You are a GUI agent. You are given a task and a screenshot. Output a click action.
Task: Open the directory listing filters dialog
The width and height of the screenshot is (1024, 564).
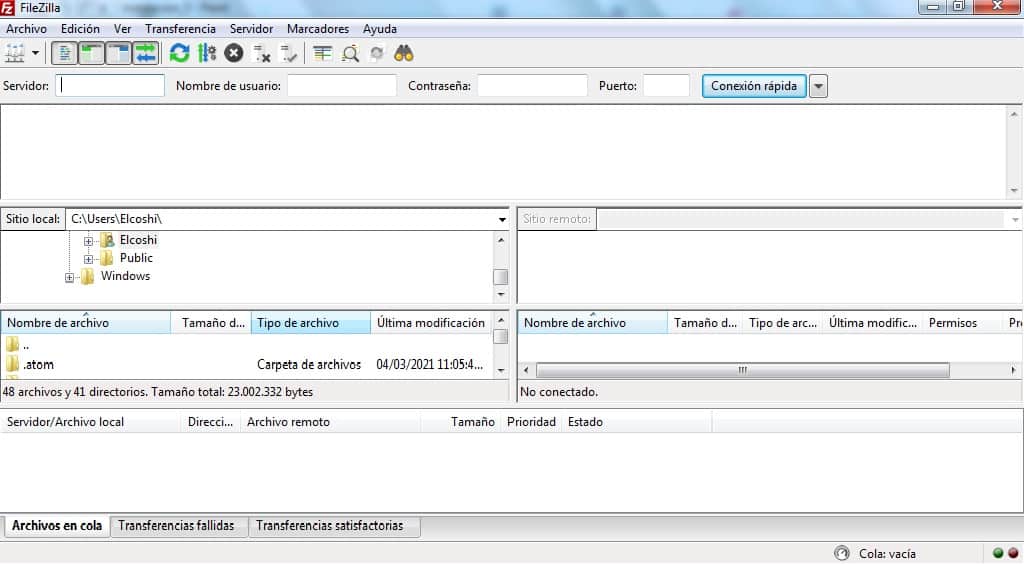click(x=323, y=54)
